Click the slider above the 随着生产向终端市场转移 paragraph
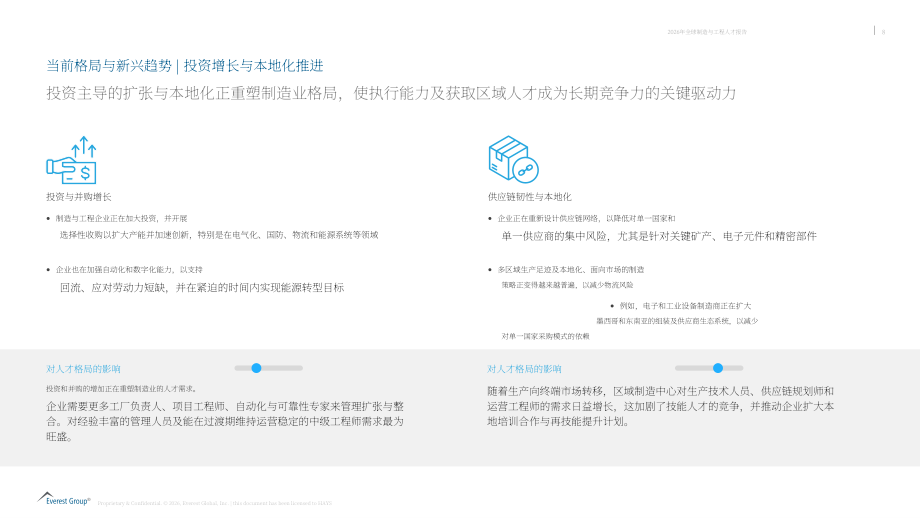The image size is (920, 518). [709, 368]
